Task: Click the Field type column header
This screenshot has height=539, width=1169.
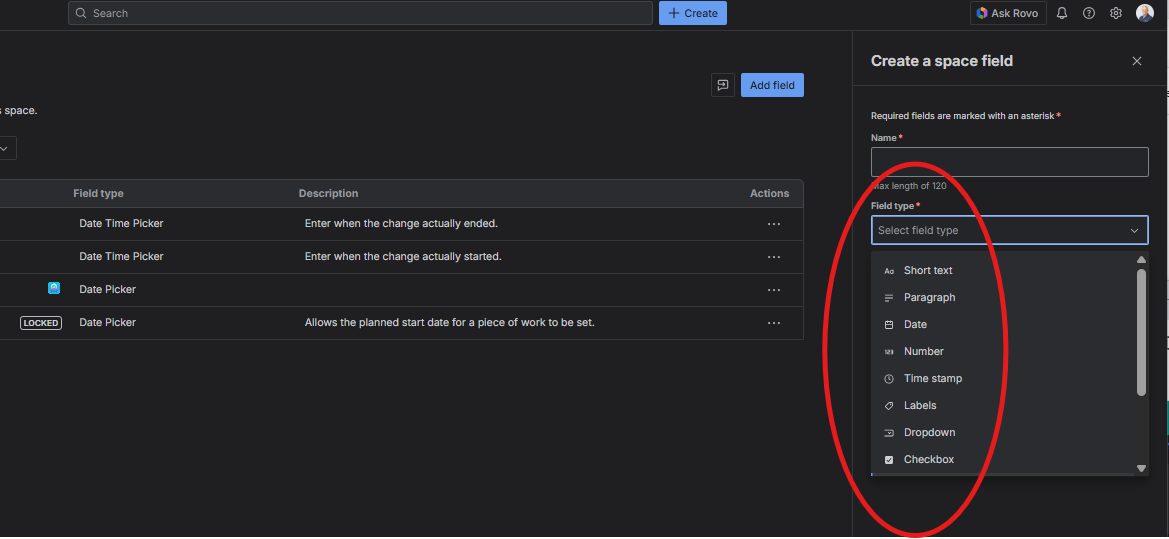Action: tap(98, 193)
